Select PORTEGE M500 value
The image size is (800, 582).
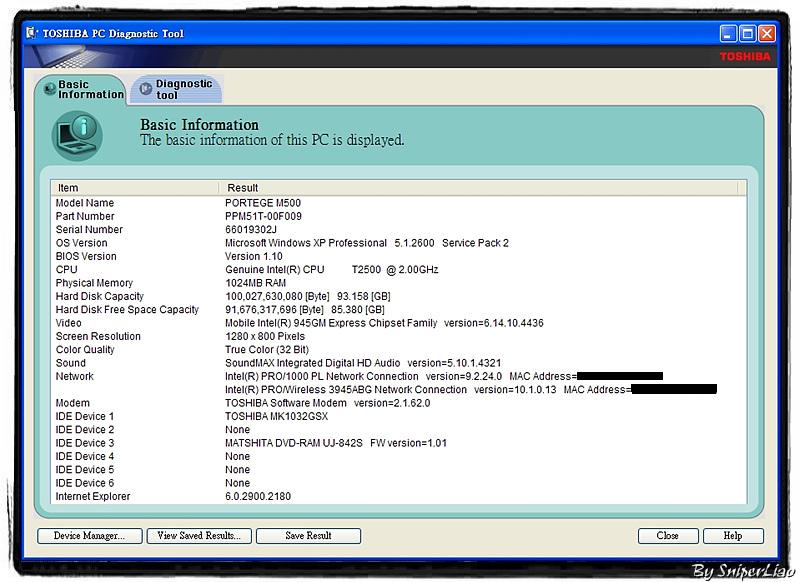tap(263, 203)
